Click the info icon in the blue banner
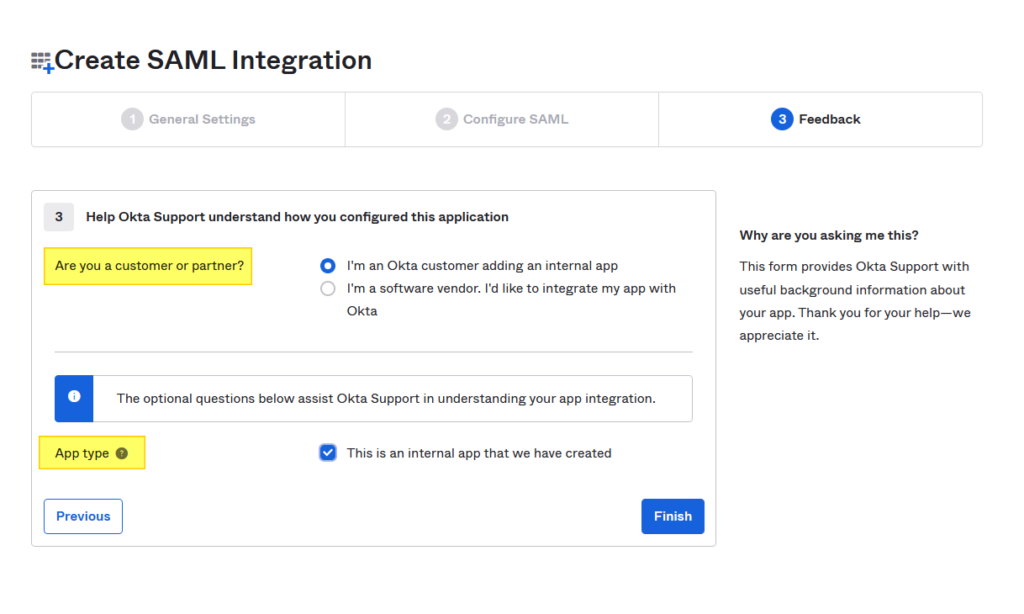This screenshot has width=1024, height=614. (x=74, y=396)
